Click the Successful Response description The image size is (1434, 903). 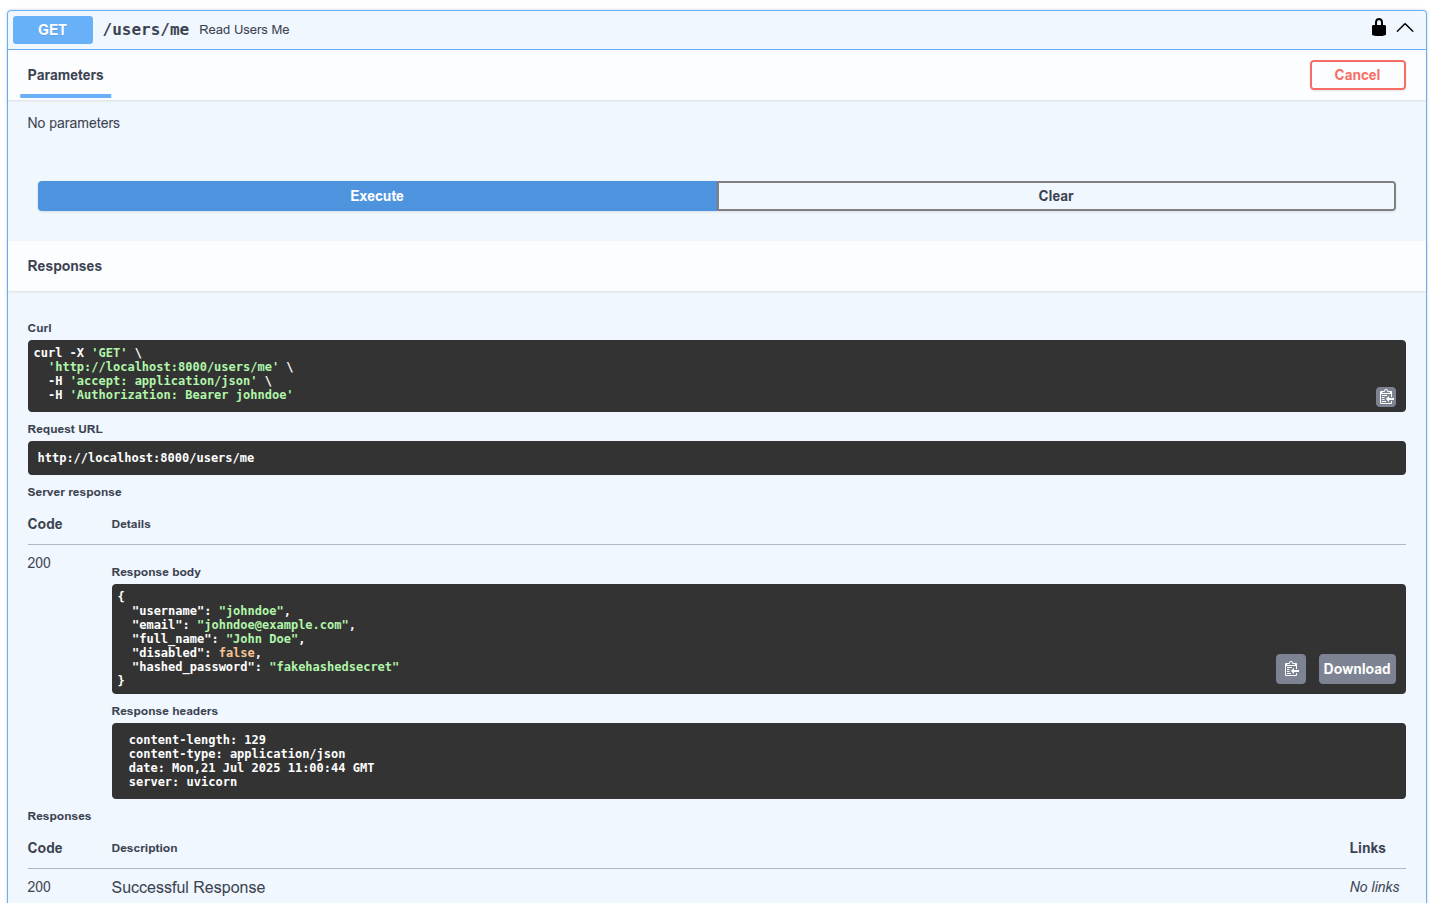click(x=188, y=887)
